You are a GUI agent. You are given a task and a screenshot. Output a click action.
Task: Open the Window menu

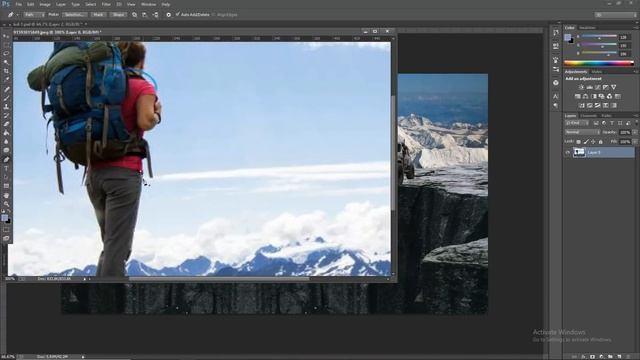148,4
